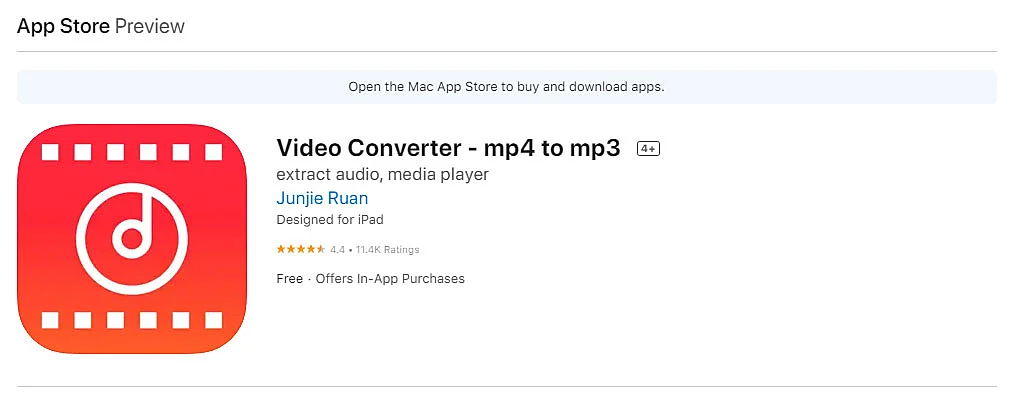The image size is (1023, 402).
Task: Click the Open the Mac App Store banner
Action: click(506, 87)
